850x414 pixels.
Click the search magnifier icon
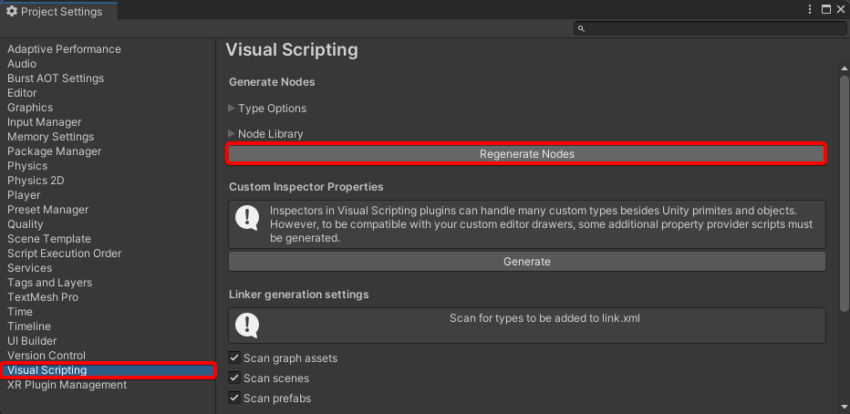(582, 29)
